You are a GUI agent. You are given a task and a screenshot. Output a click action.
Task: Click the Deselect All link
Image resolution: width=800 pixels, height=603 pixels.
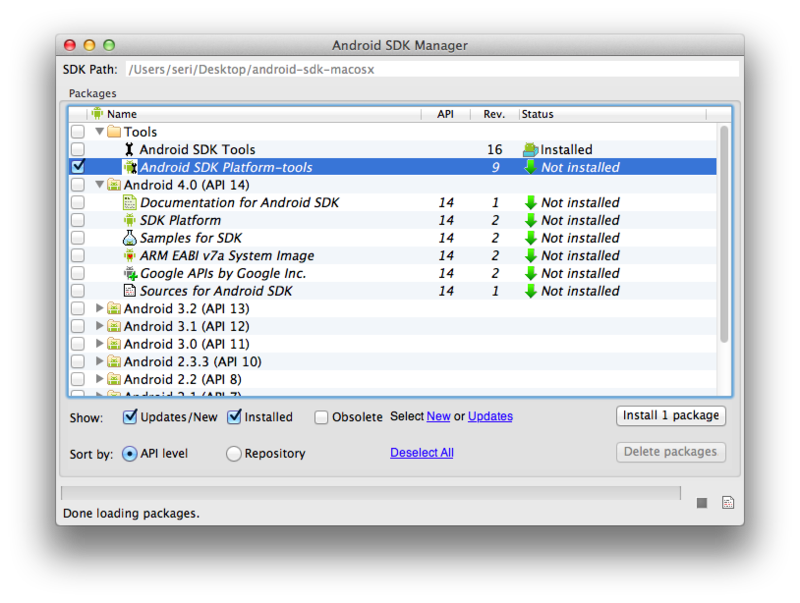422,453
